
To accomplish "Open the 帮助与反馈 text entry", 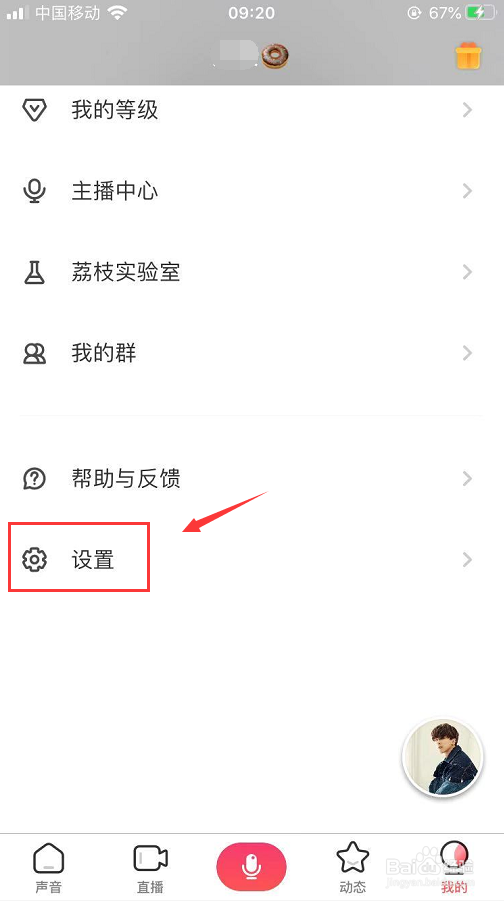I will pyautogui.click(x=126, y=478).
